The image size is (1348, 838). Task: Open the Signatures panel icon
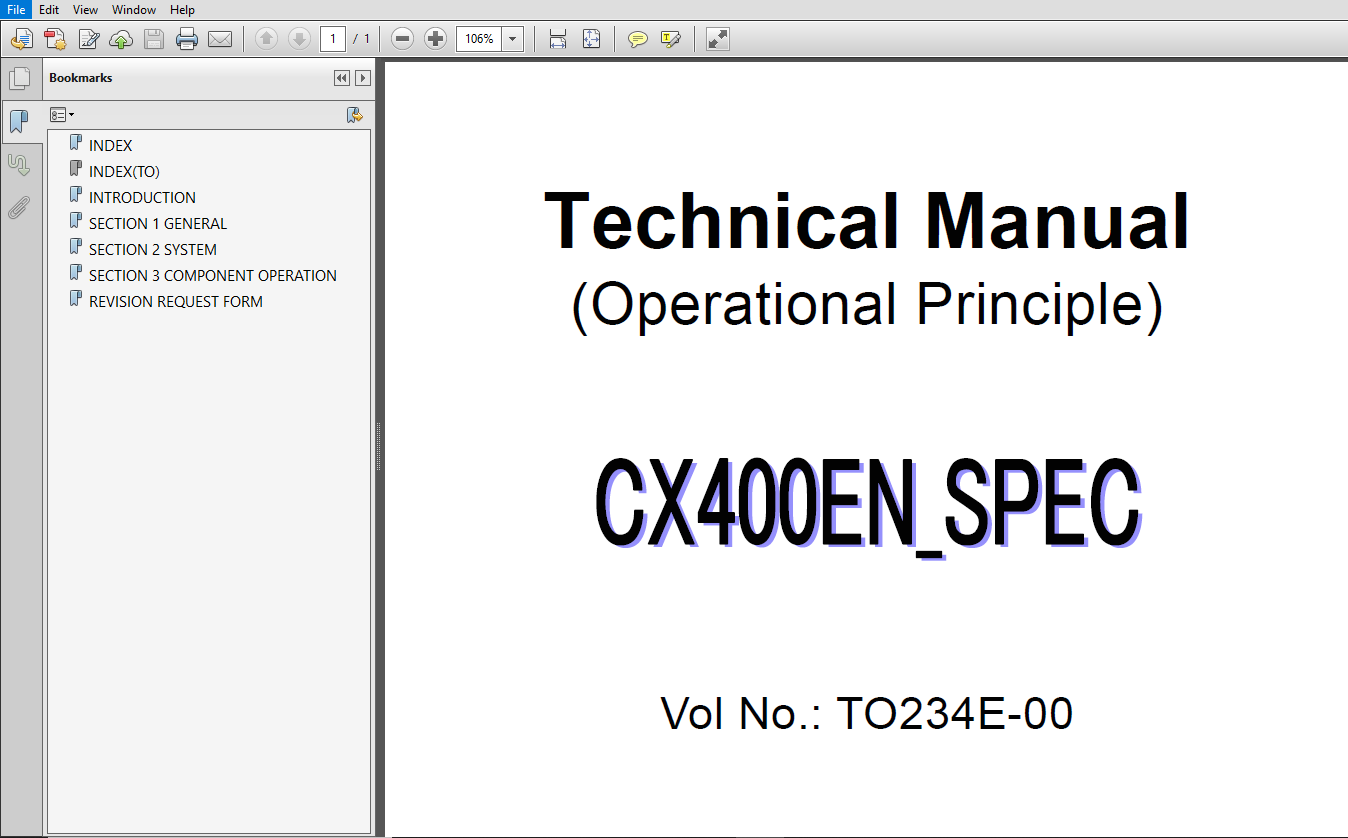20,165
